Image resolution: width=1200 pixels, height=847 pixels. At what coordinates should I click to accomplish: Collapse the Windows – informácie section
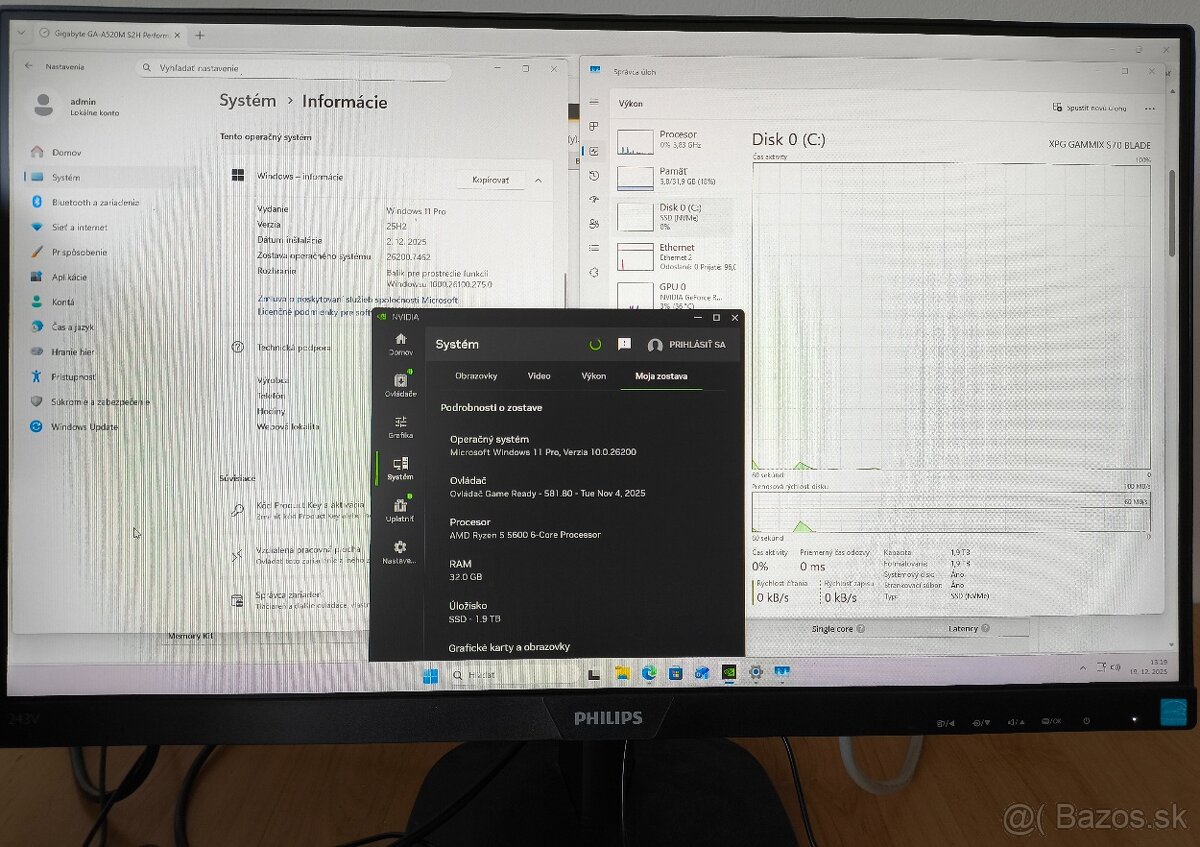click(x=537, y=180)
